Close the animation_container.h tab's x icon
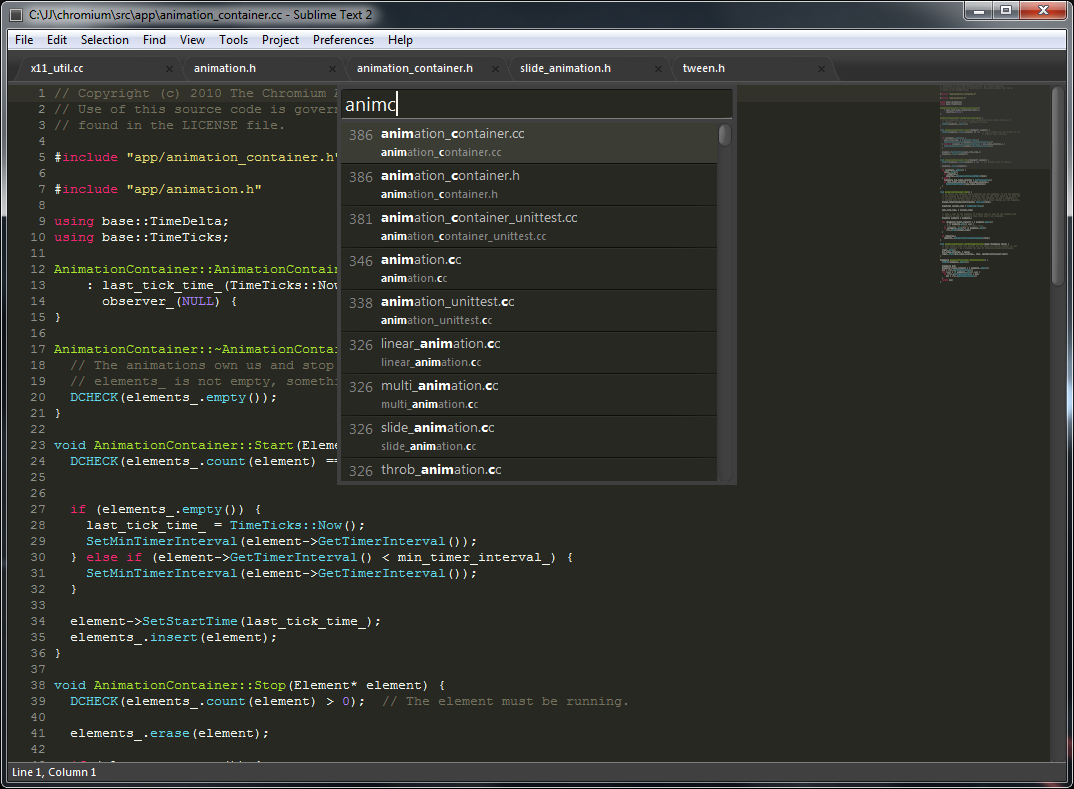Viewport: 1074px width, 789px height. (x=494, y=70)
